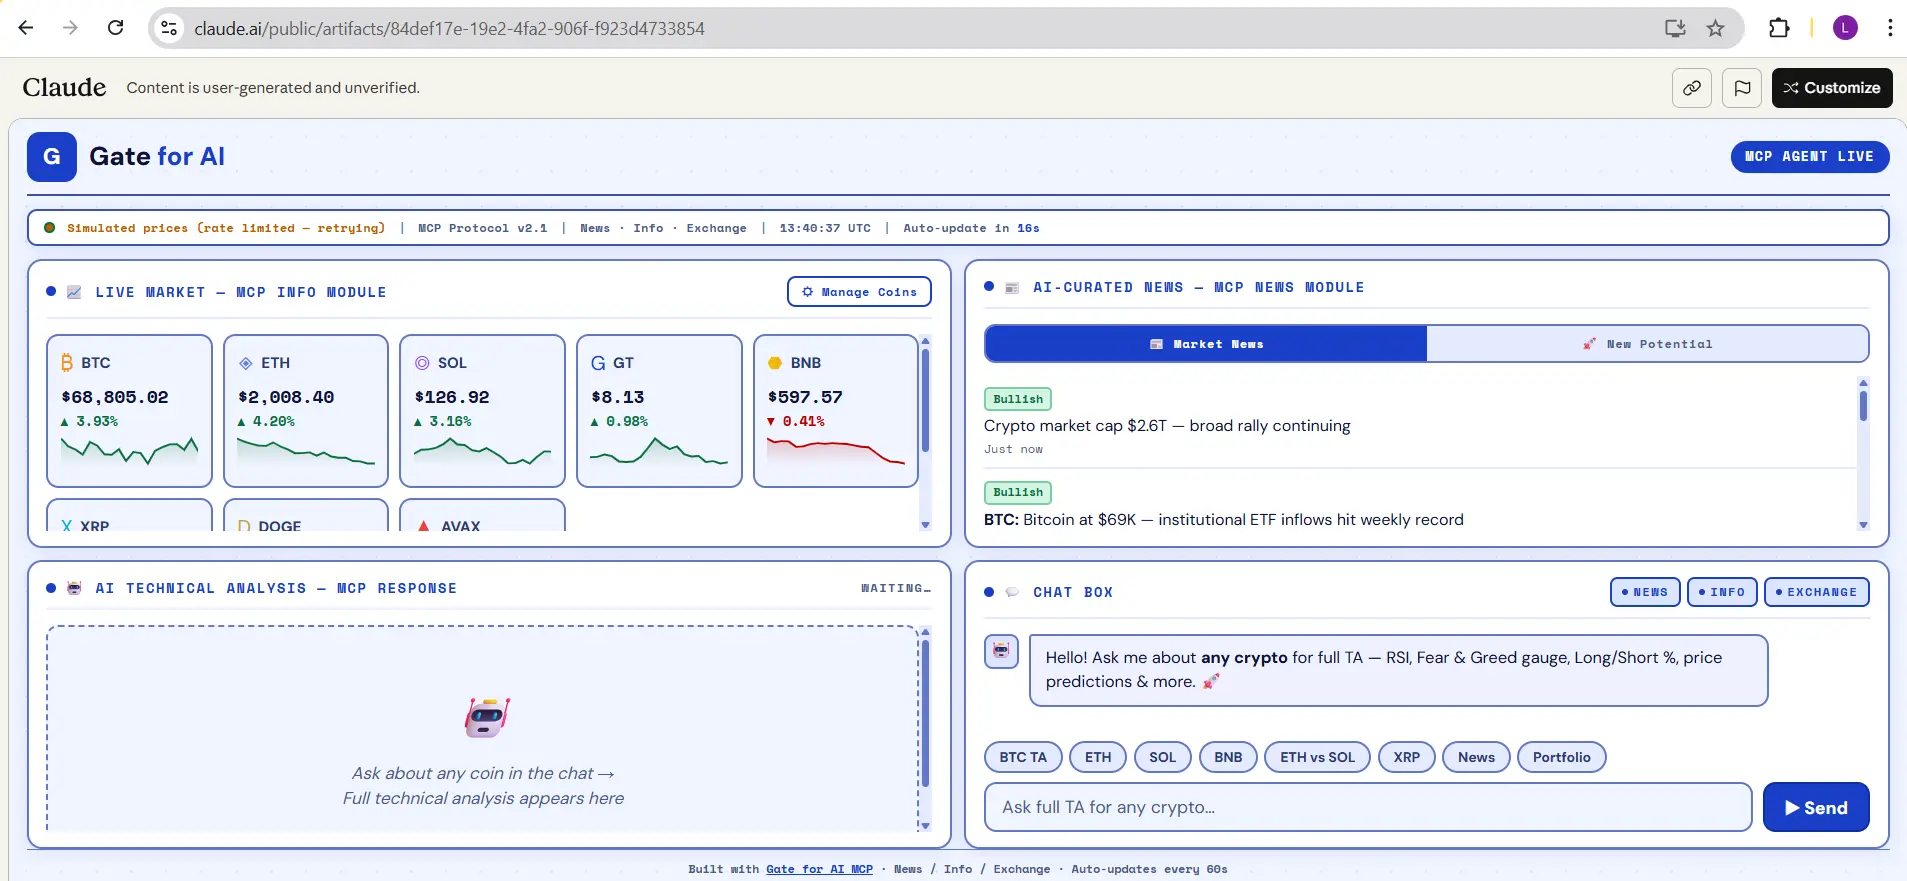
Task: Click the large robot mascot in analysis panel
Action: (487, 717)
